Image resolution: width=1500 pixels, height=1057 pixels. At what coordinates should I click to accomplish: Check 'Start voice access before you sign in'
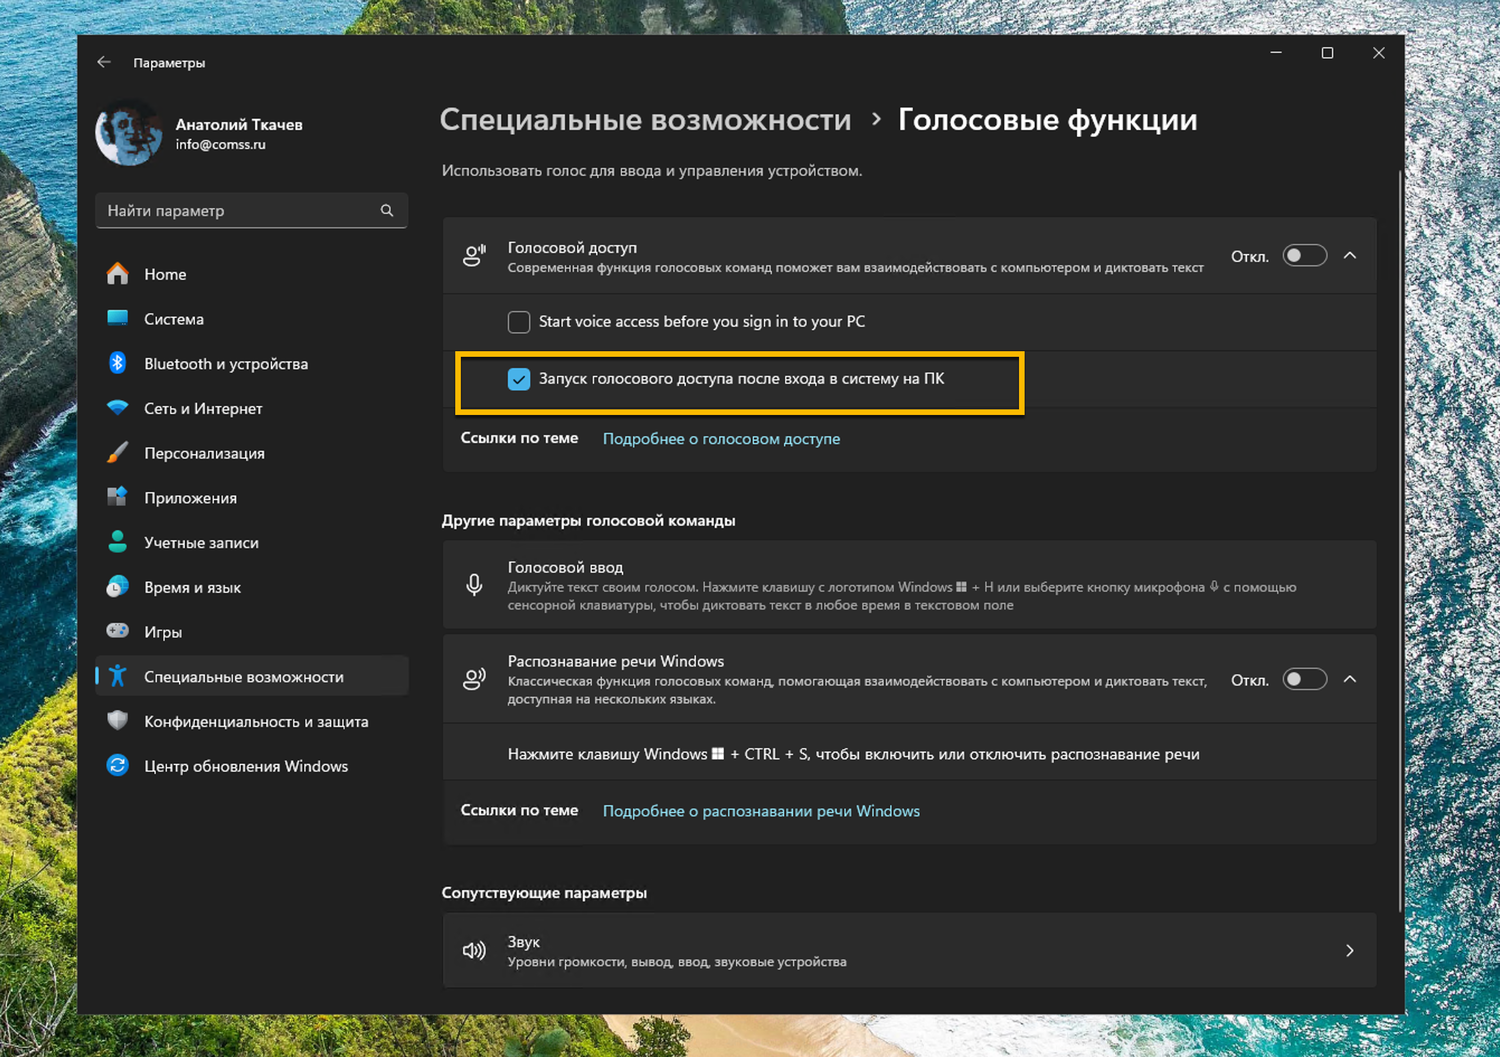pos(519,322)
